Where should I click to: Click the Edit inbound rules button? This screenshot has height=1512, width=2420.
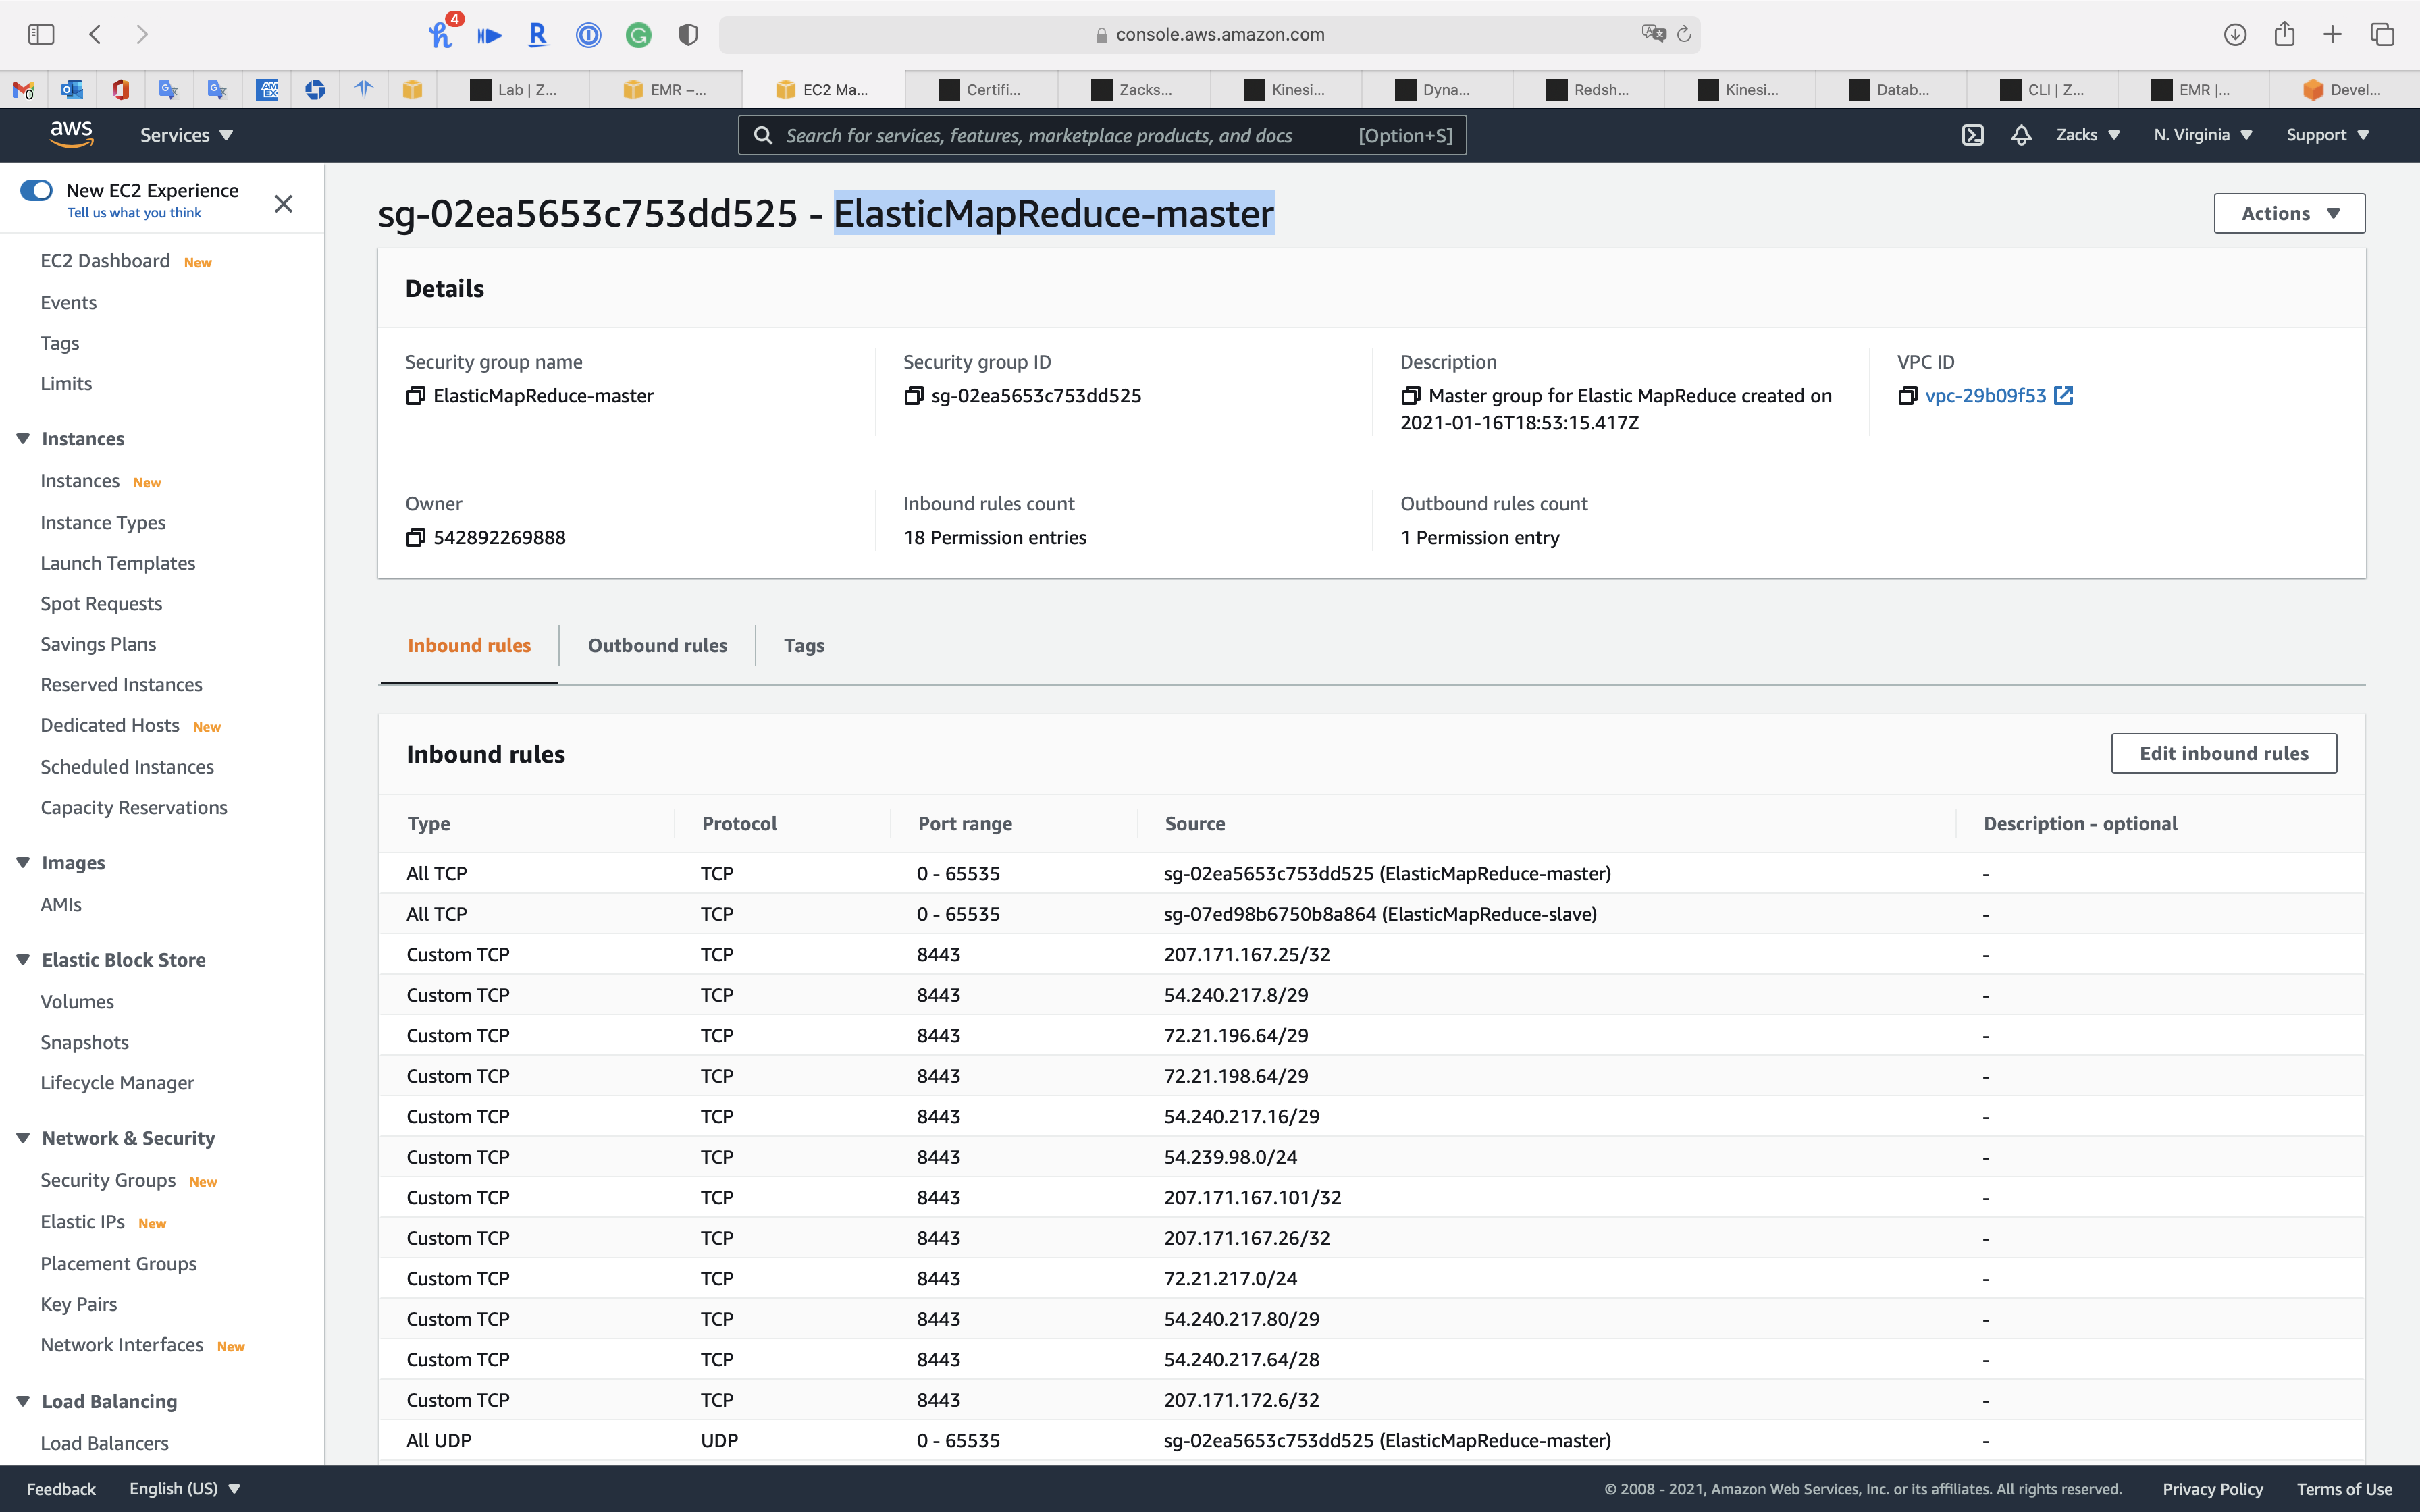(2223, 753)
